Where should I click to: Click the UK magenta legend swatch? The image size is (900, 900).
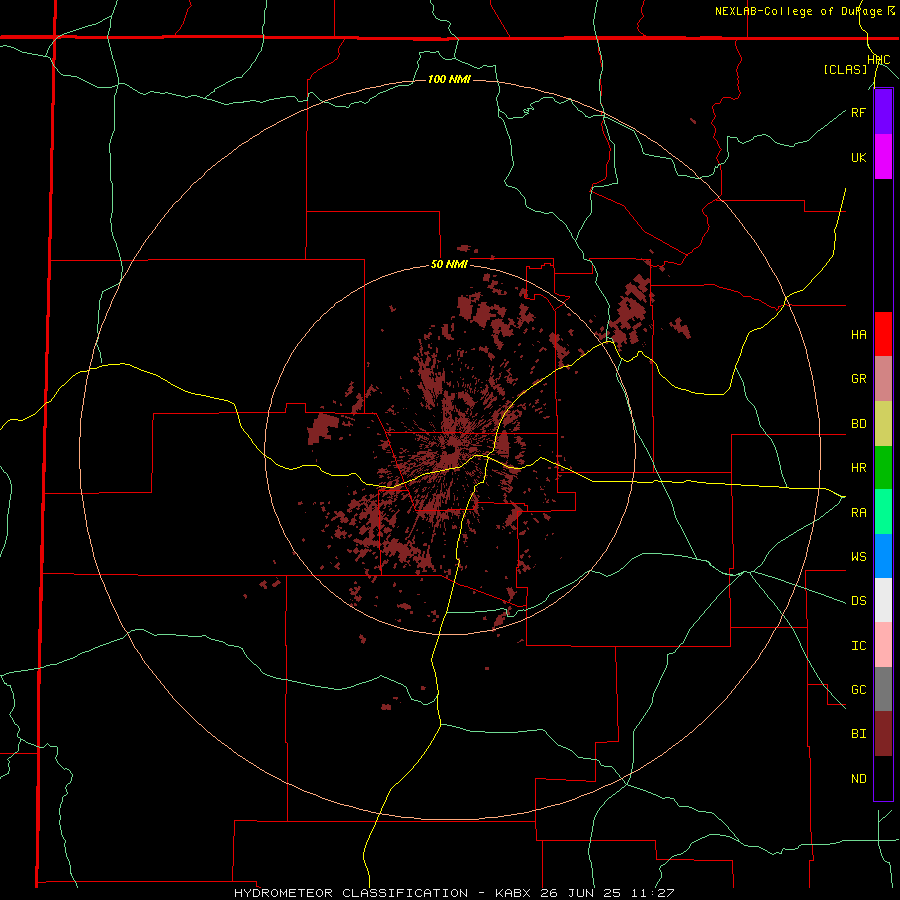883,157
